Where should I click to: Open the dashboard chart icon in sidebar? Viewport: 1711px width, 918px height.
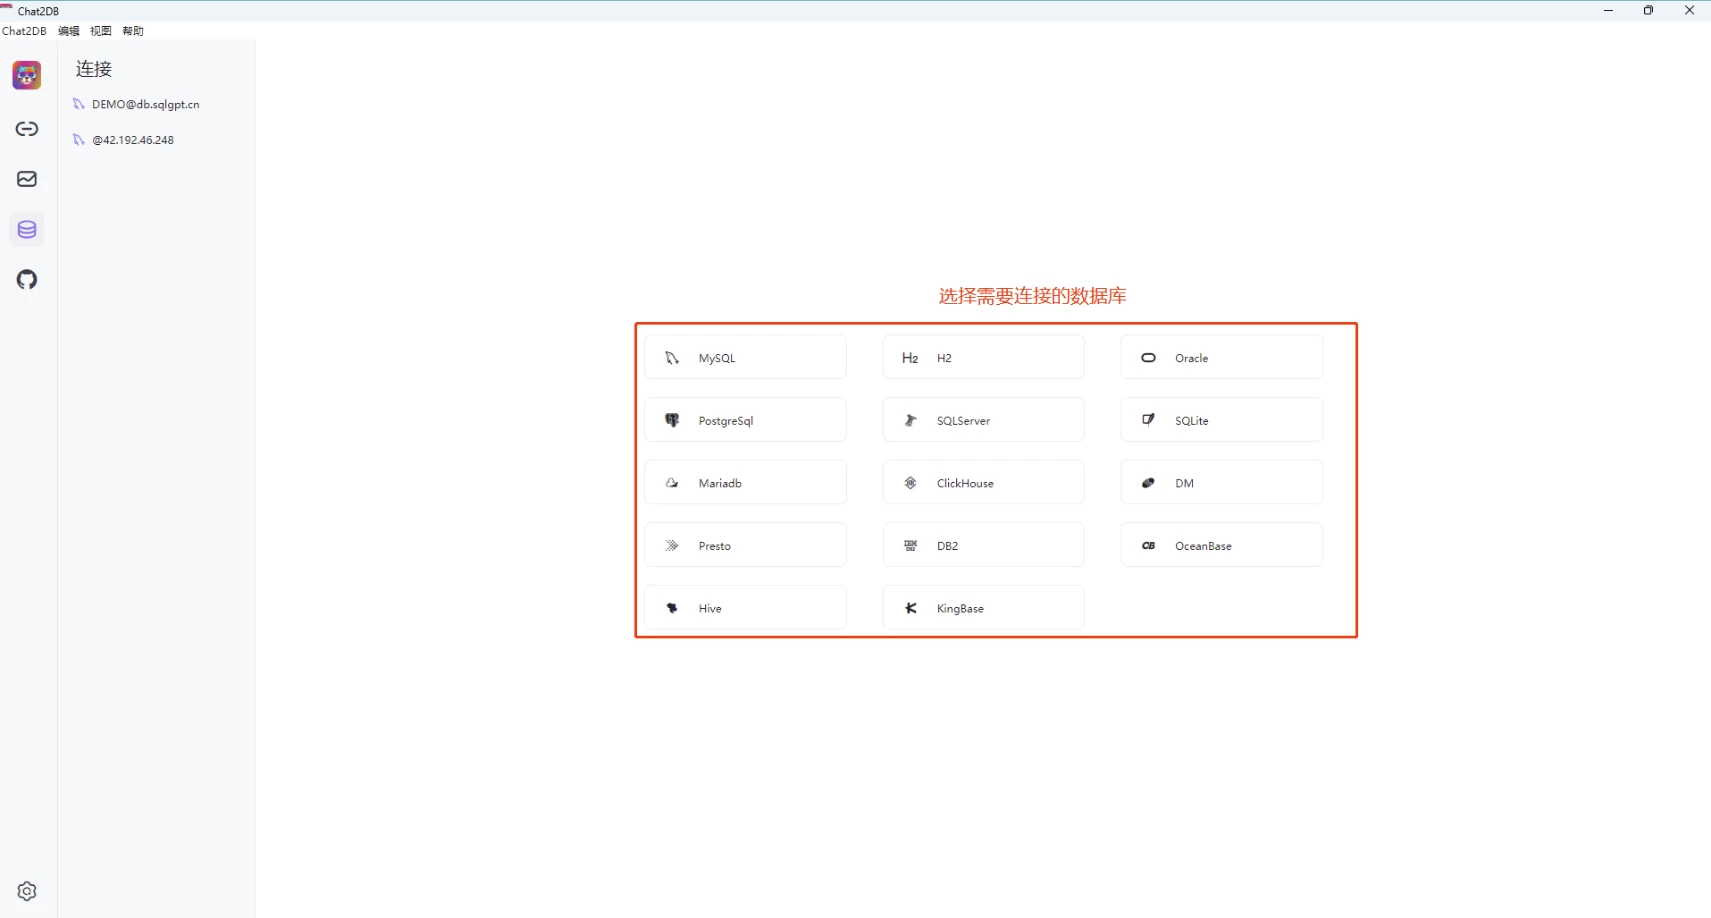[x=27, y=179]
